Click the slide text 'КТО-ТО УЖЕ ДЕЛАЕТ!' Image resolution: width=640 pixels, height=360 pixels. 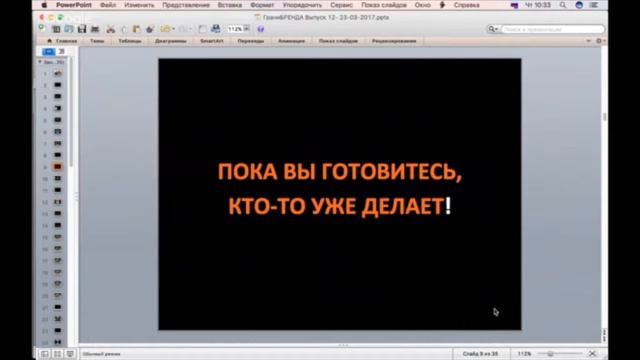point(340,206)
